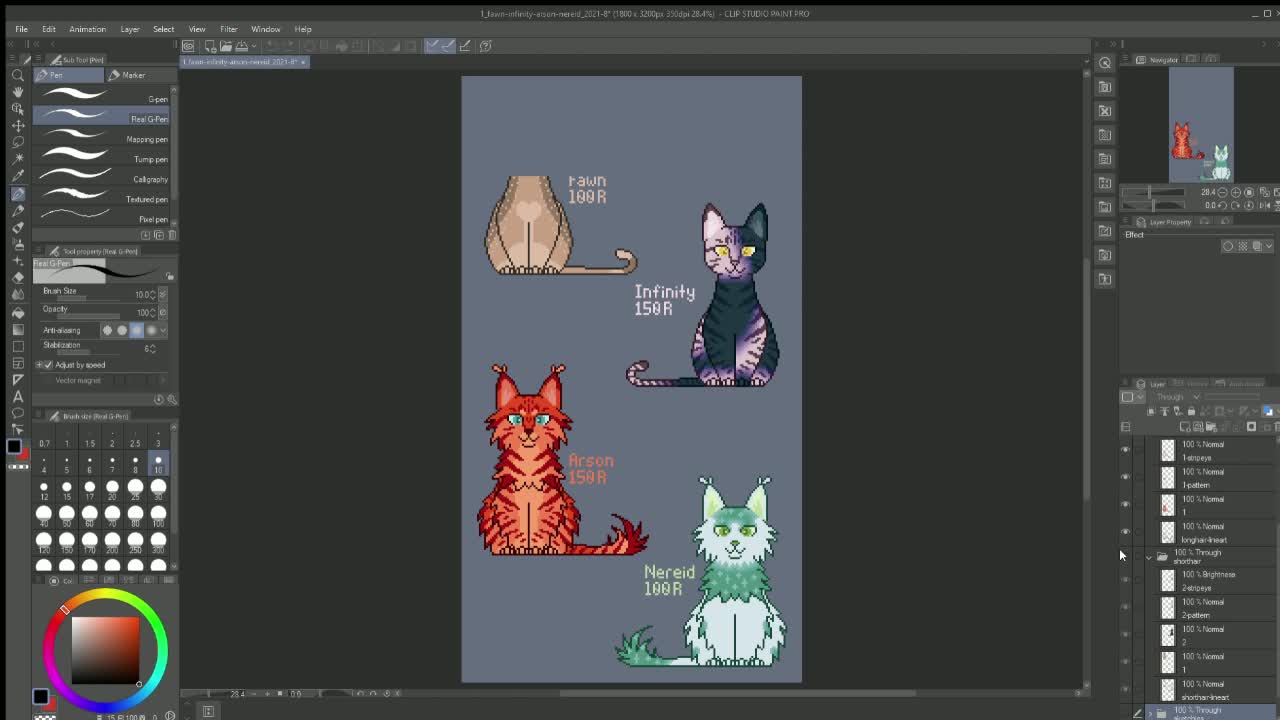
Task: Select the Eyedropper tool
Action: click(x=18, y=176)
